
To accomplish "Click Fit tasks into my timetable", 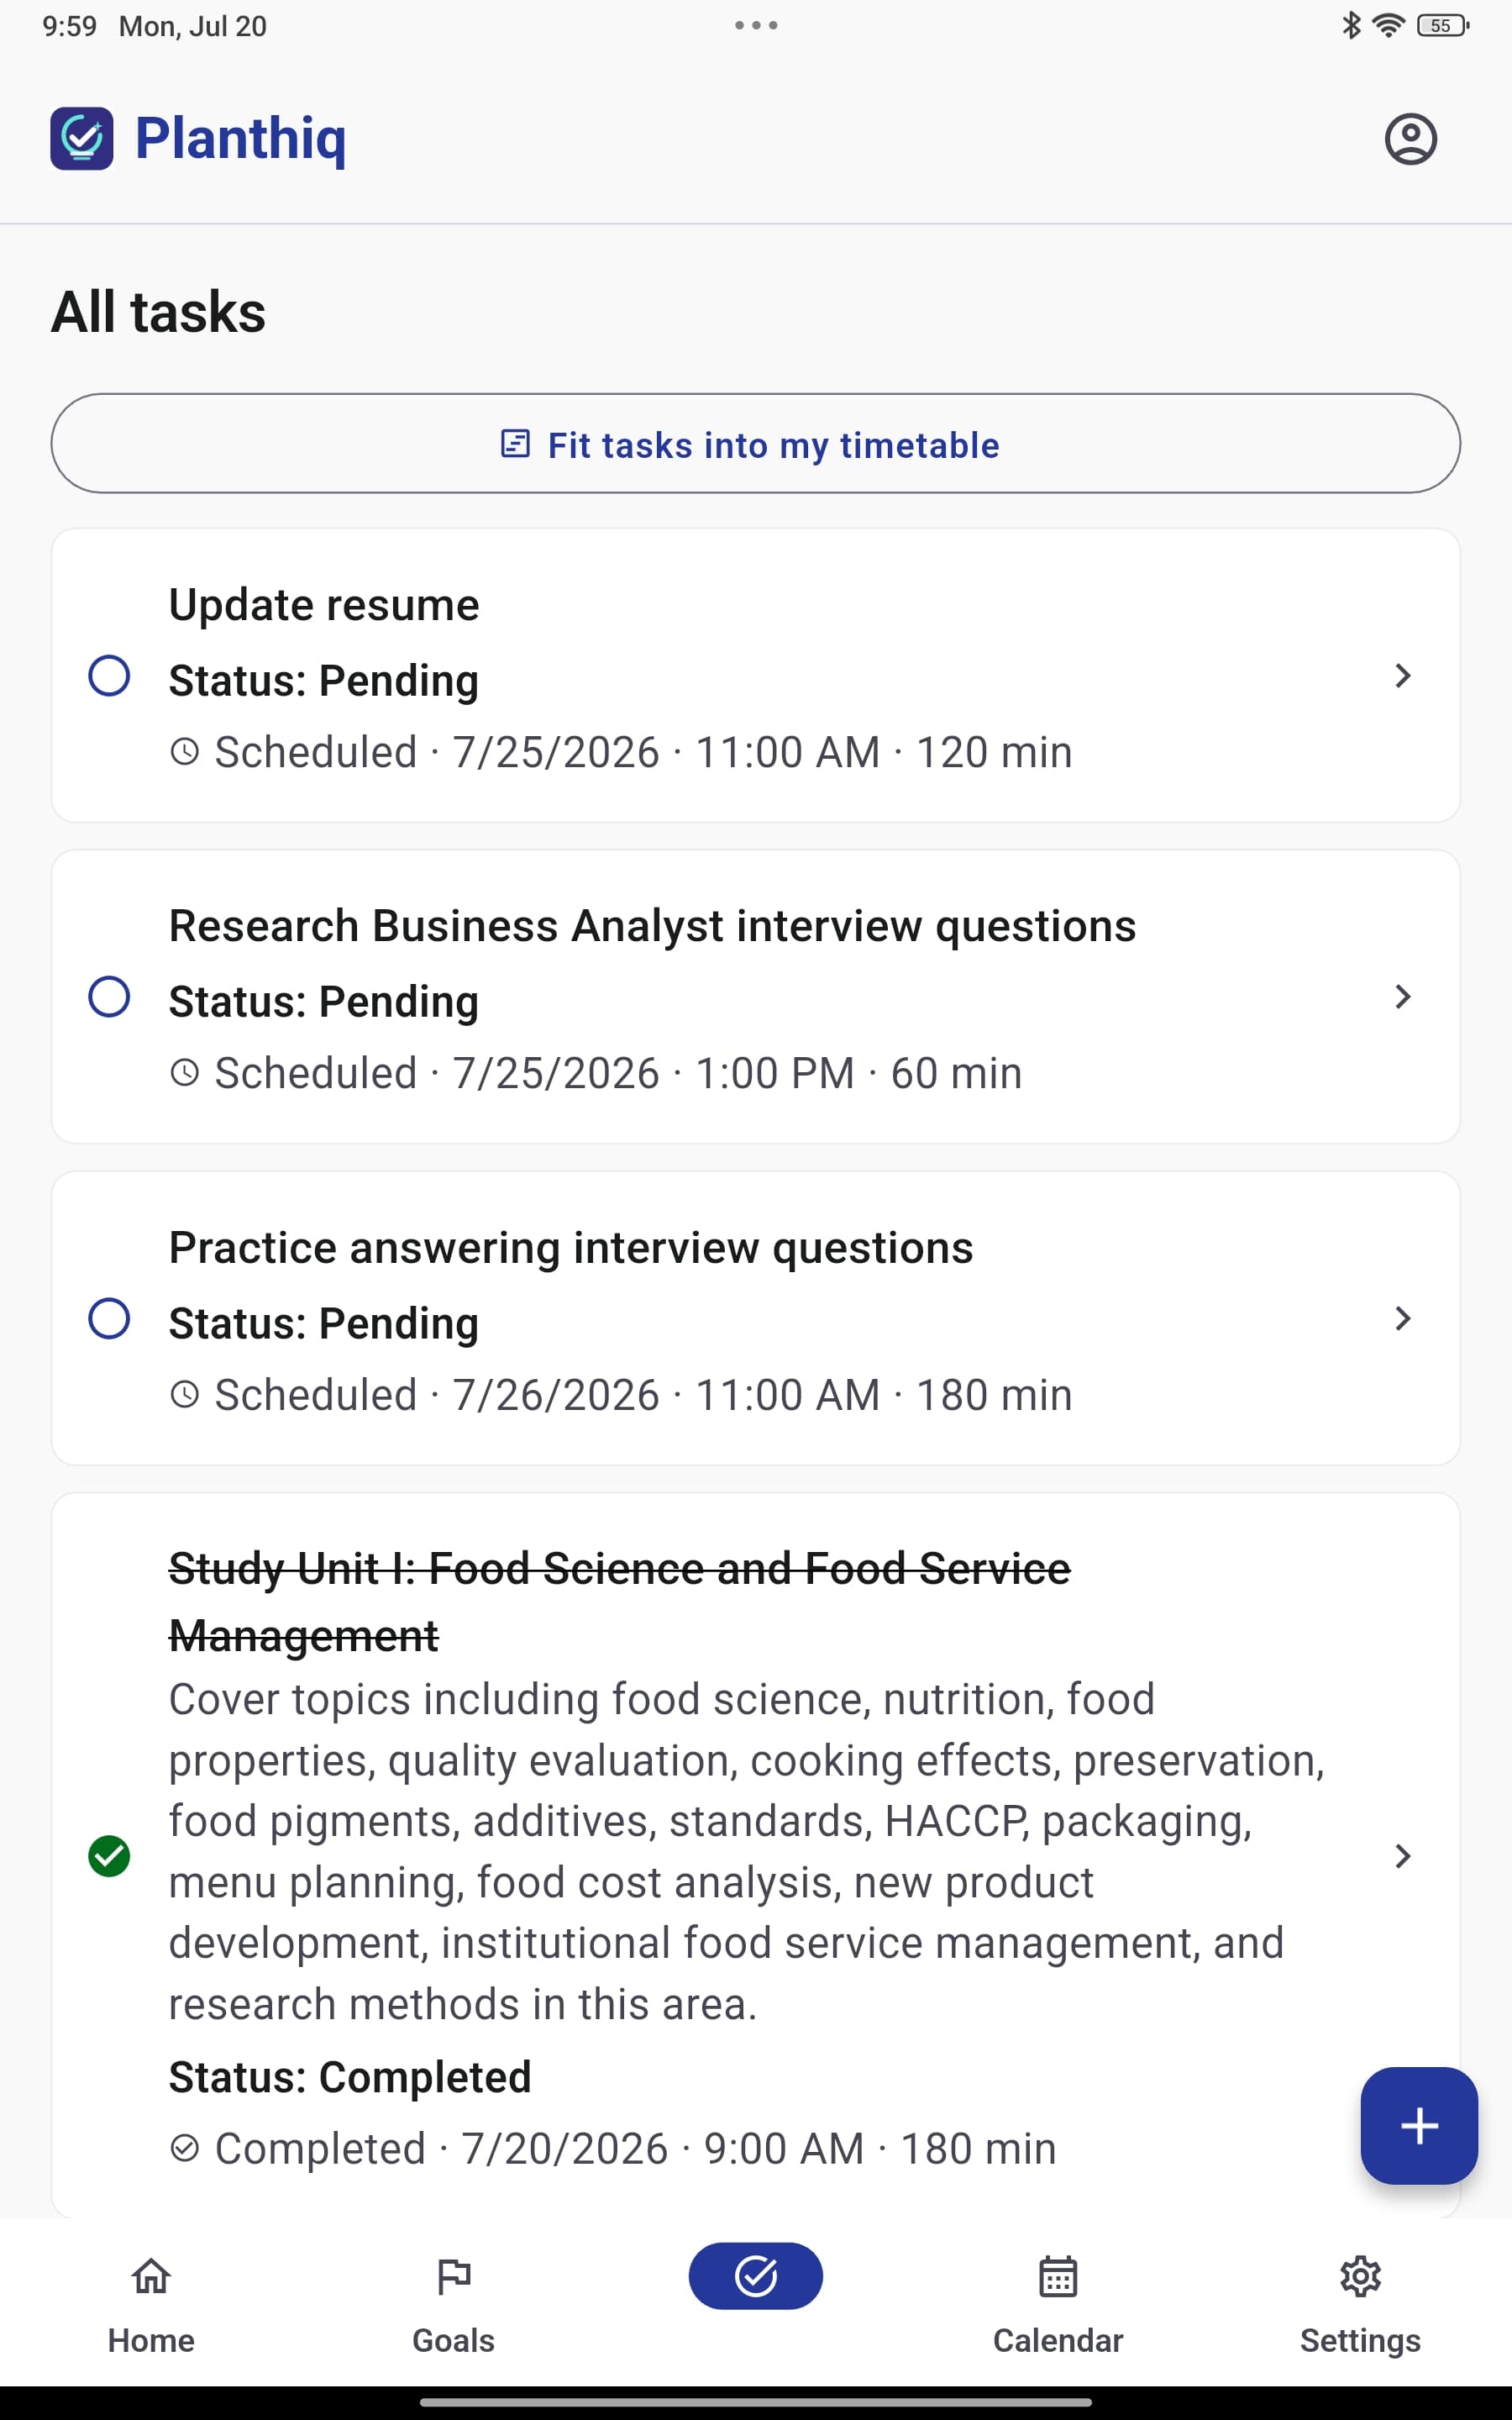I will coord(755,443).
